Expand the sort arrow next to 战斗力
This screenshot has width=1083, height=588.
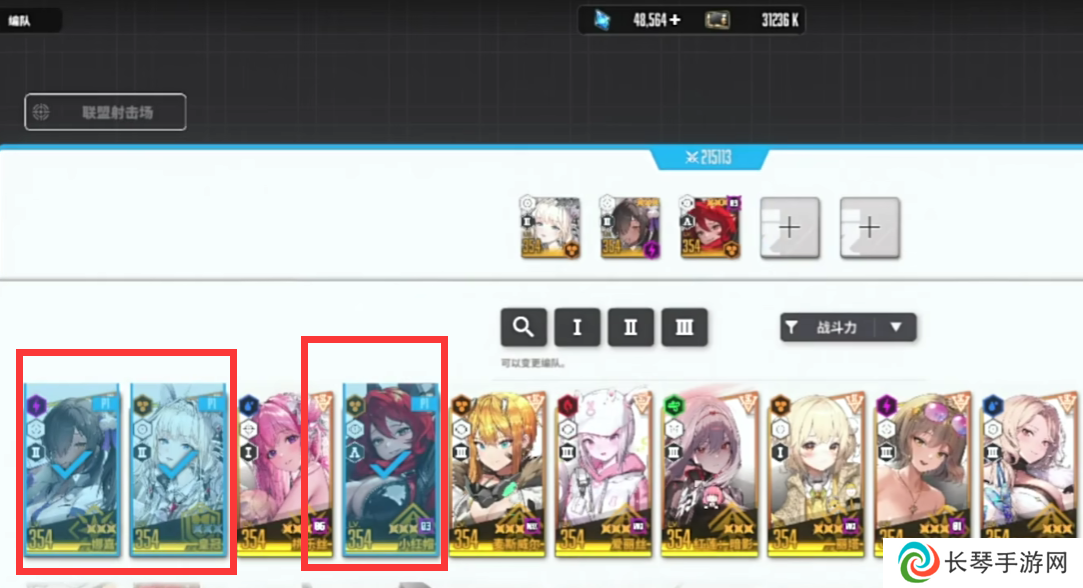pyautogui.click(x=896, y=327)
